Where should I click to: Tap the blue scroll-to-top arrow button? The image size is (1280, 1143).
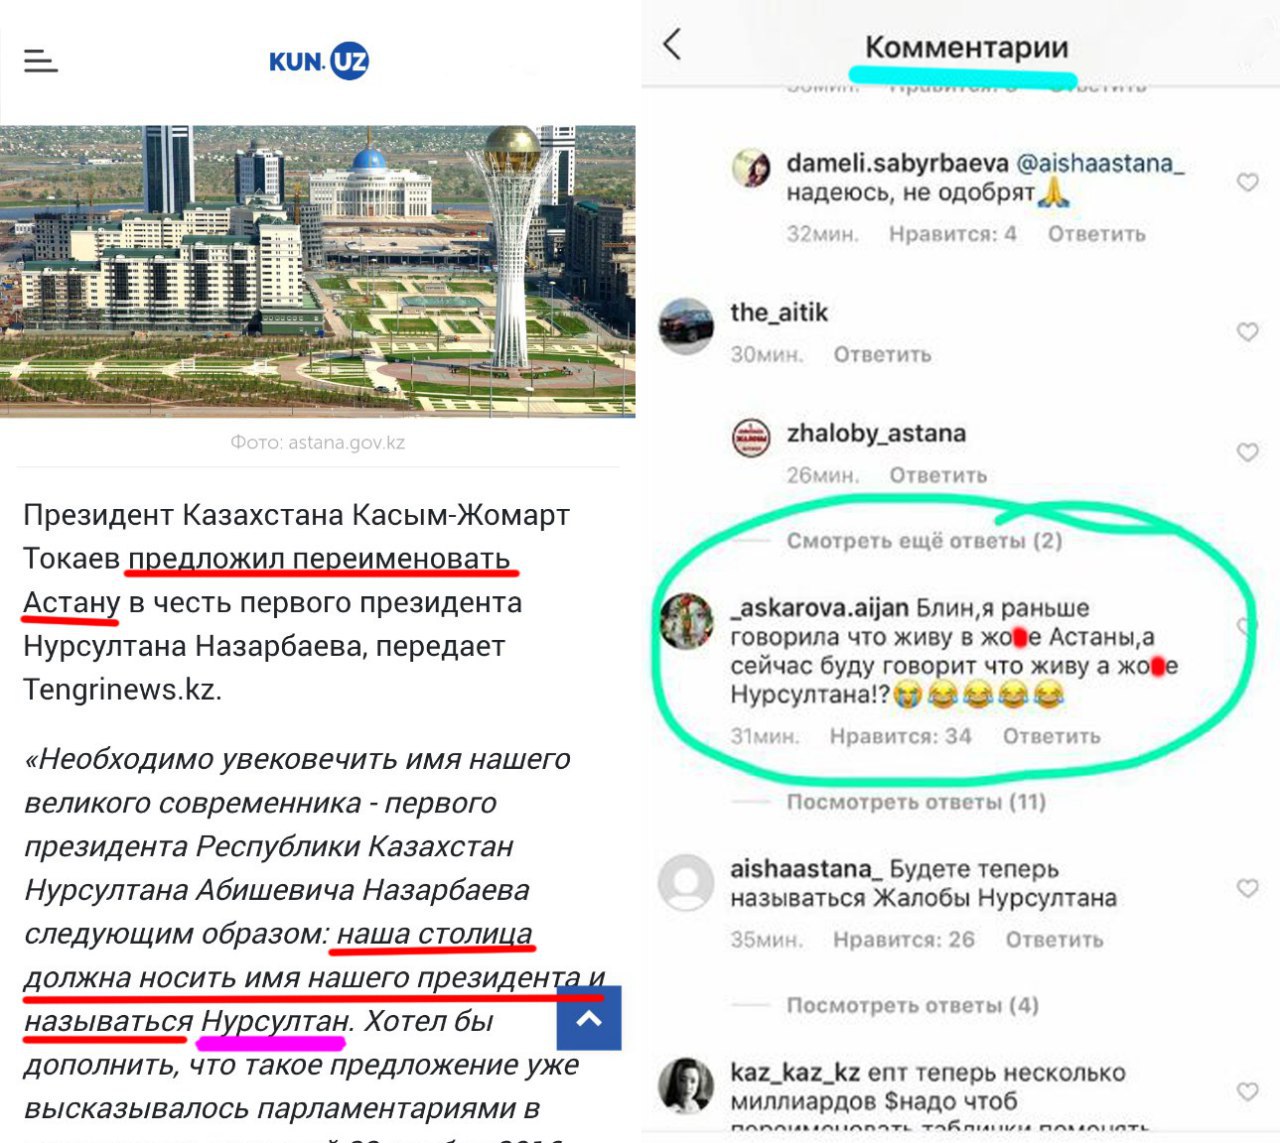(589, 1018)
